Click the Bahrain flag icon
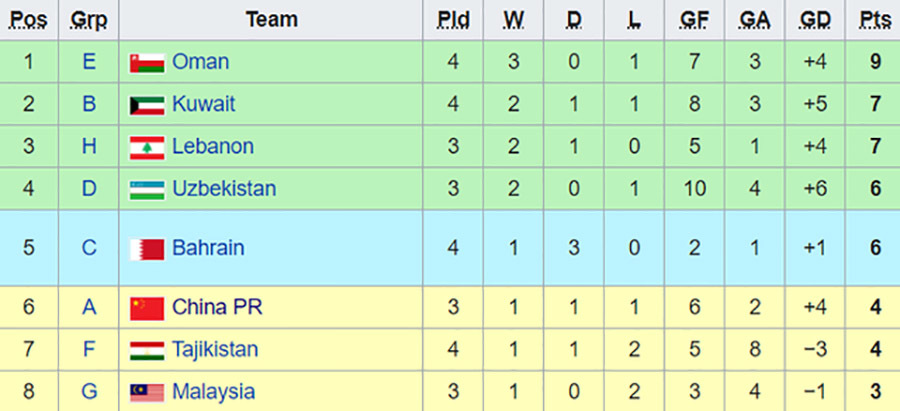Screen dimensions: 900x411 tap(146, 249)
